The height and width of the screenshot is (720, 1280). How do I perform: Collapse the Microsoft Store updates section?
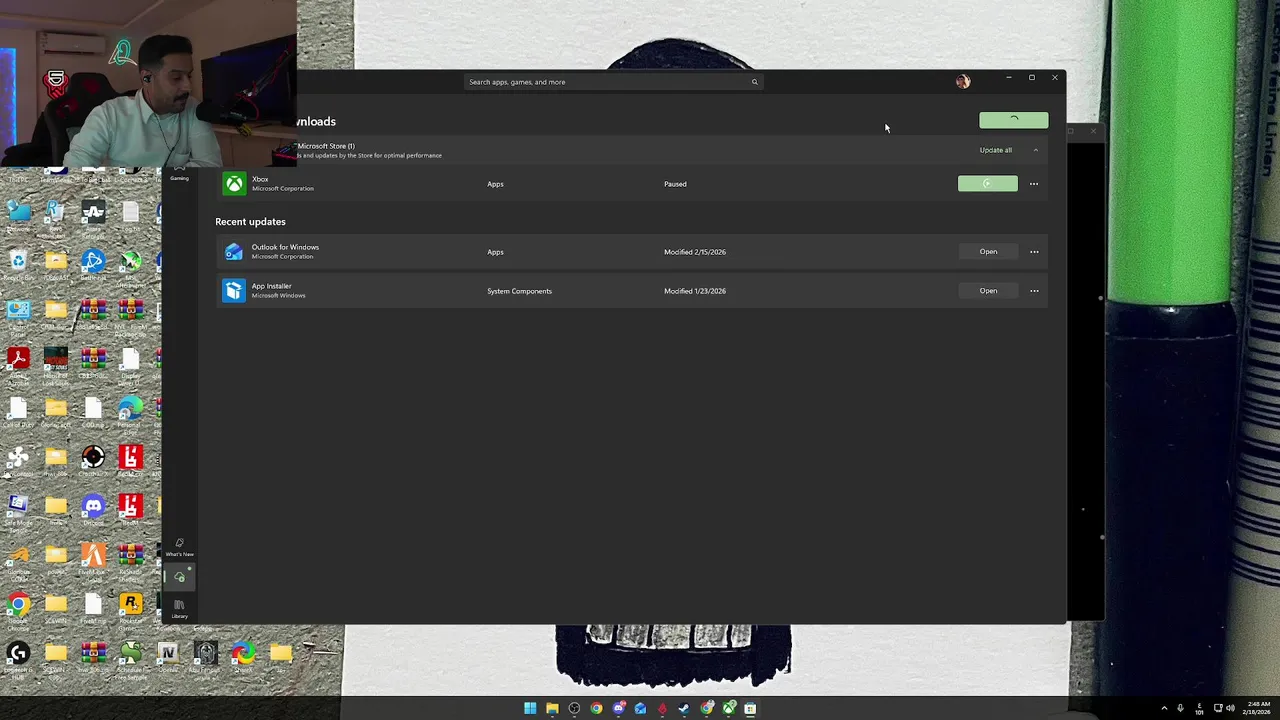click(1035, 150)
